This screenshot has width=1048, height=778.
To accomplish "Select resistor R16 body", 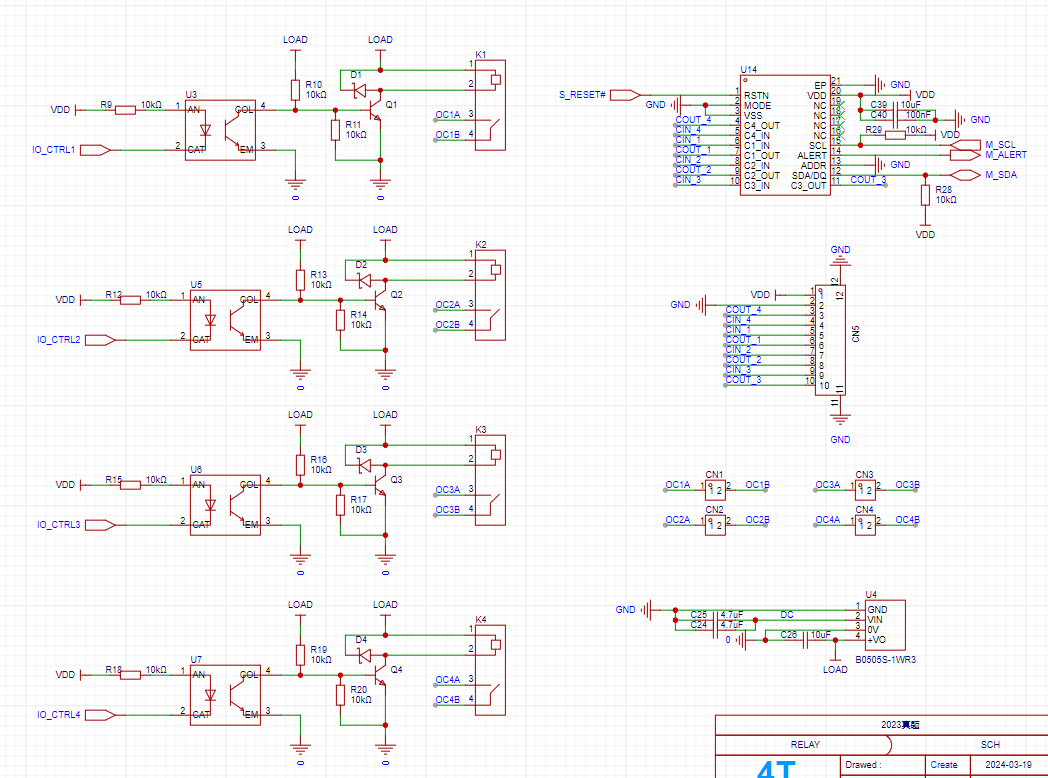I will pos(301,465).
